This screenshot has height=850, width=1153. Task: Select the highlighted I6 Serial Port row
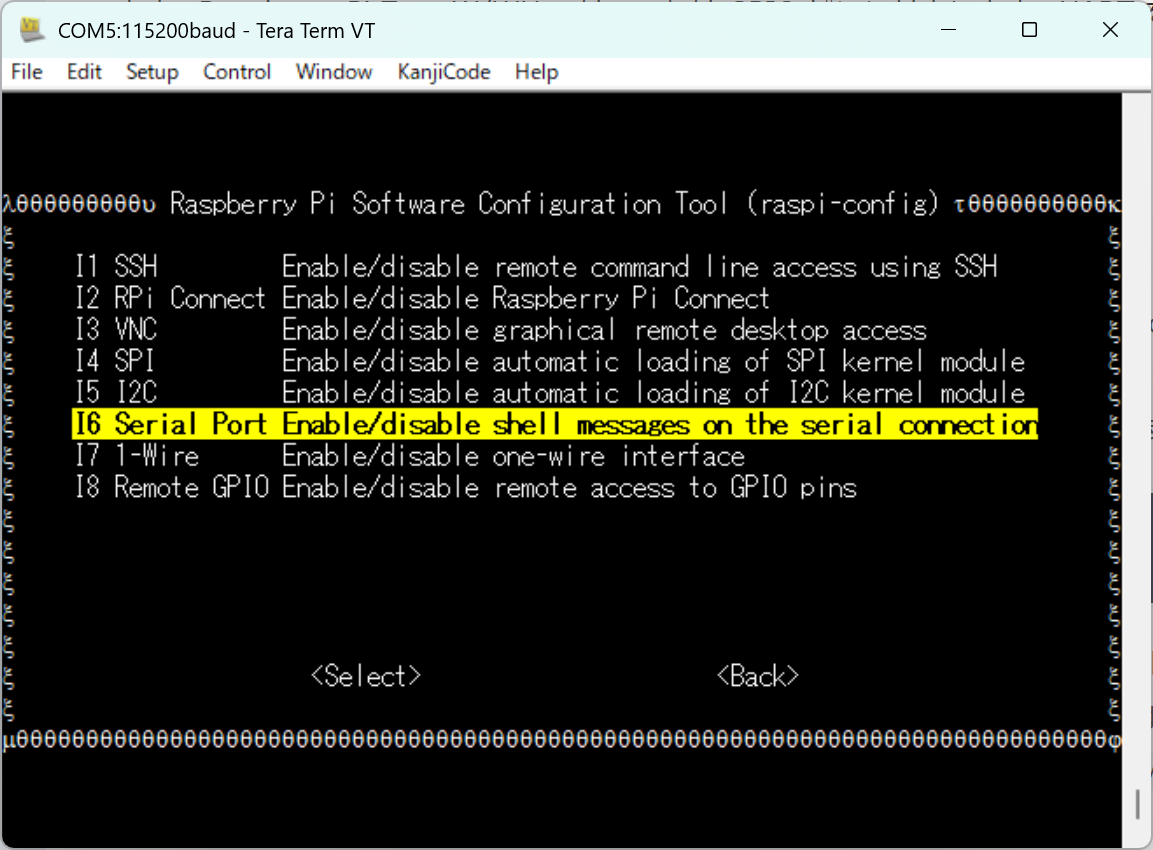(555, 424)
